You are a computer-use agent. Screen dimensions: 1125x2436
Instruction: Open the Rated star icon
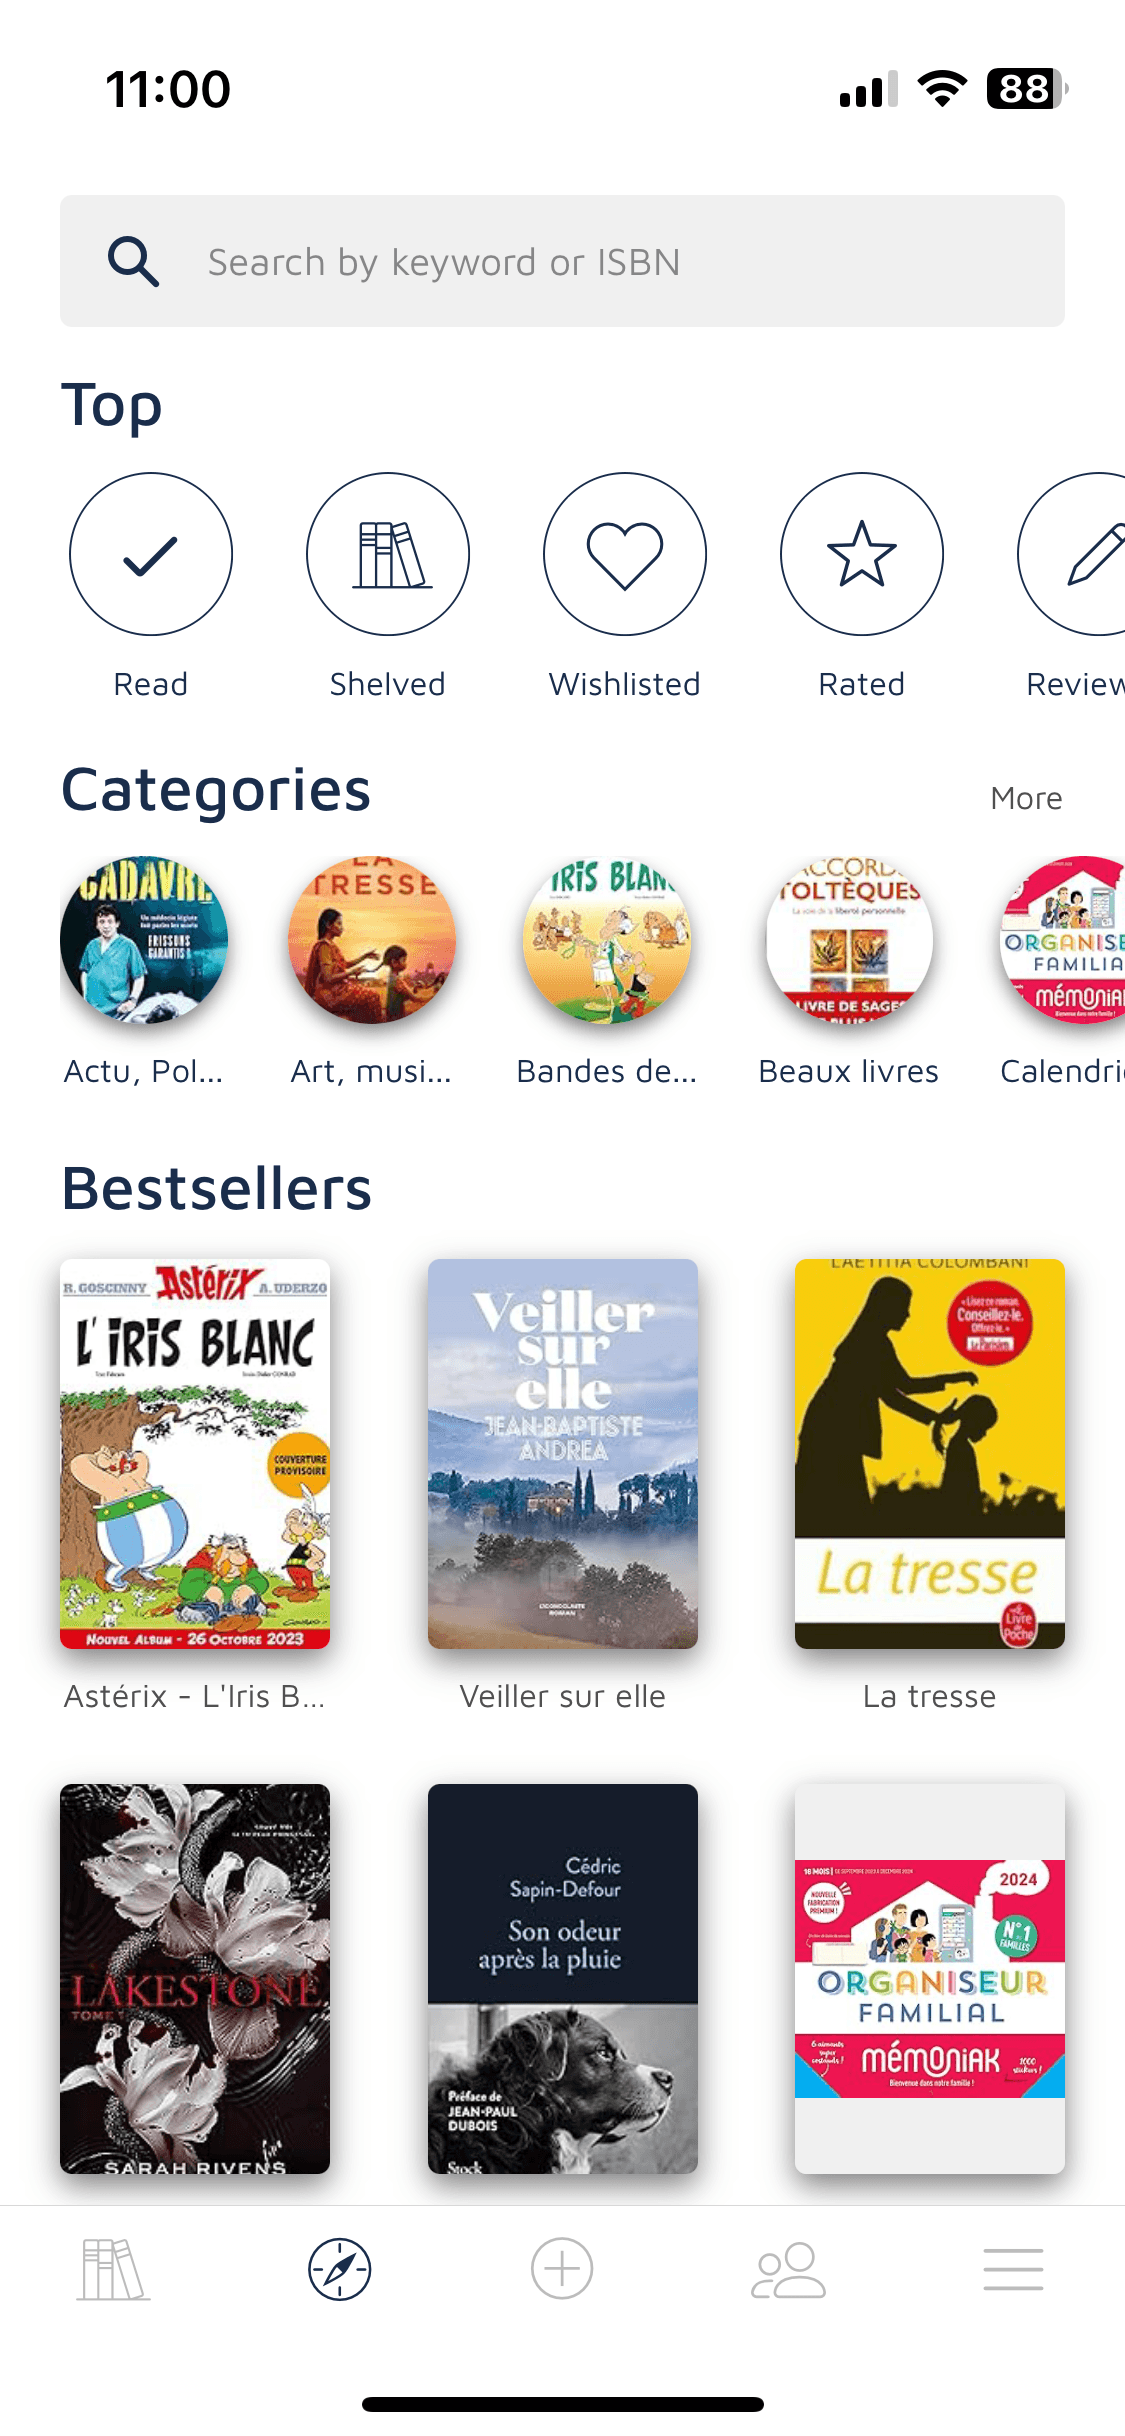pyautogui.click(x=862, y=554)
